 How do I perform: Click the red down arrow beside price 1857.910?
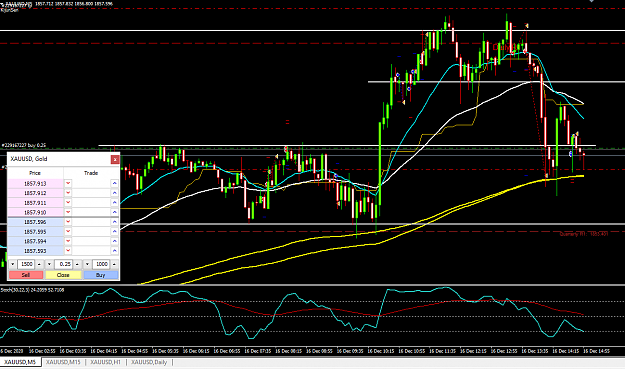pyautogui.click(x=68, y=212)
